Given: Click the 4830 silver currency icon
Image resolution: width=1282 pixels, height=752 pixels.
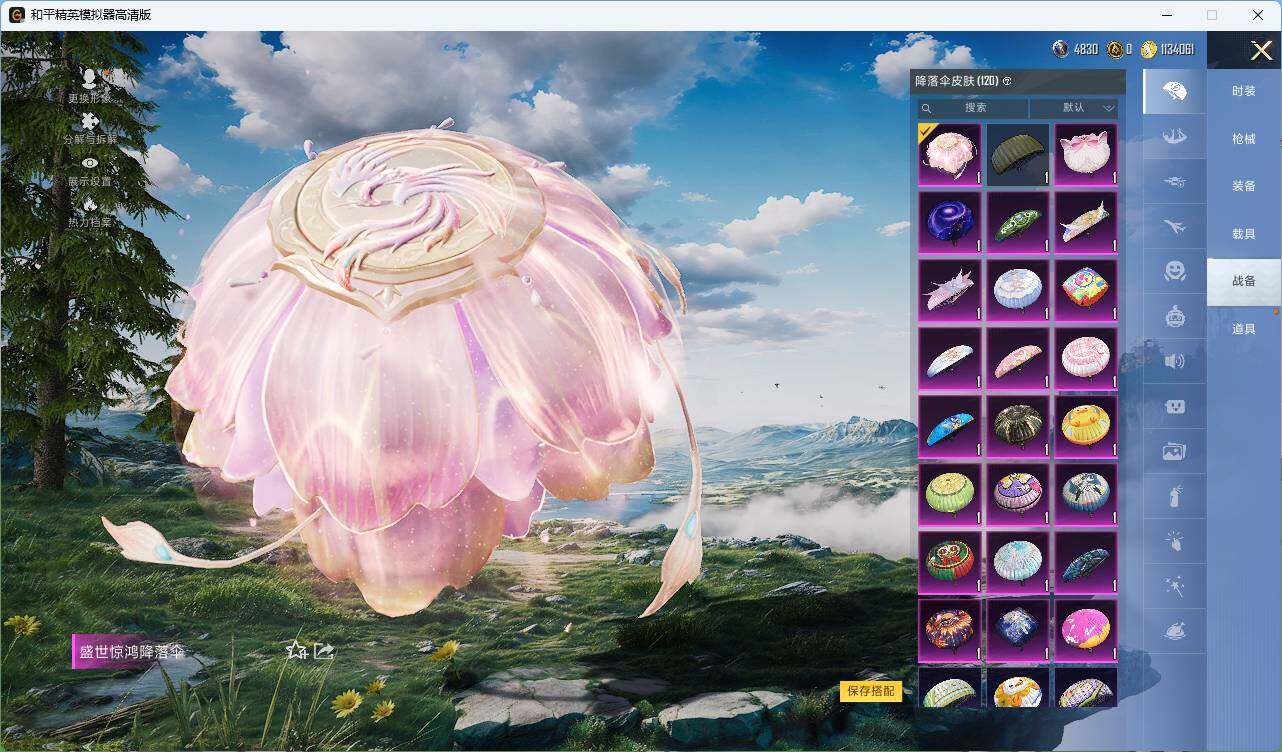Looking at the screenshot, I should pos(1060,49).
